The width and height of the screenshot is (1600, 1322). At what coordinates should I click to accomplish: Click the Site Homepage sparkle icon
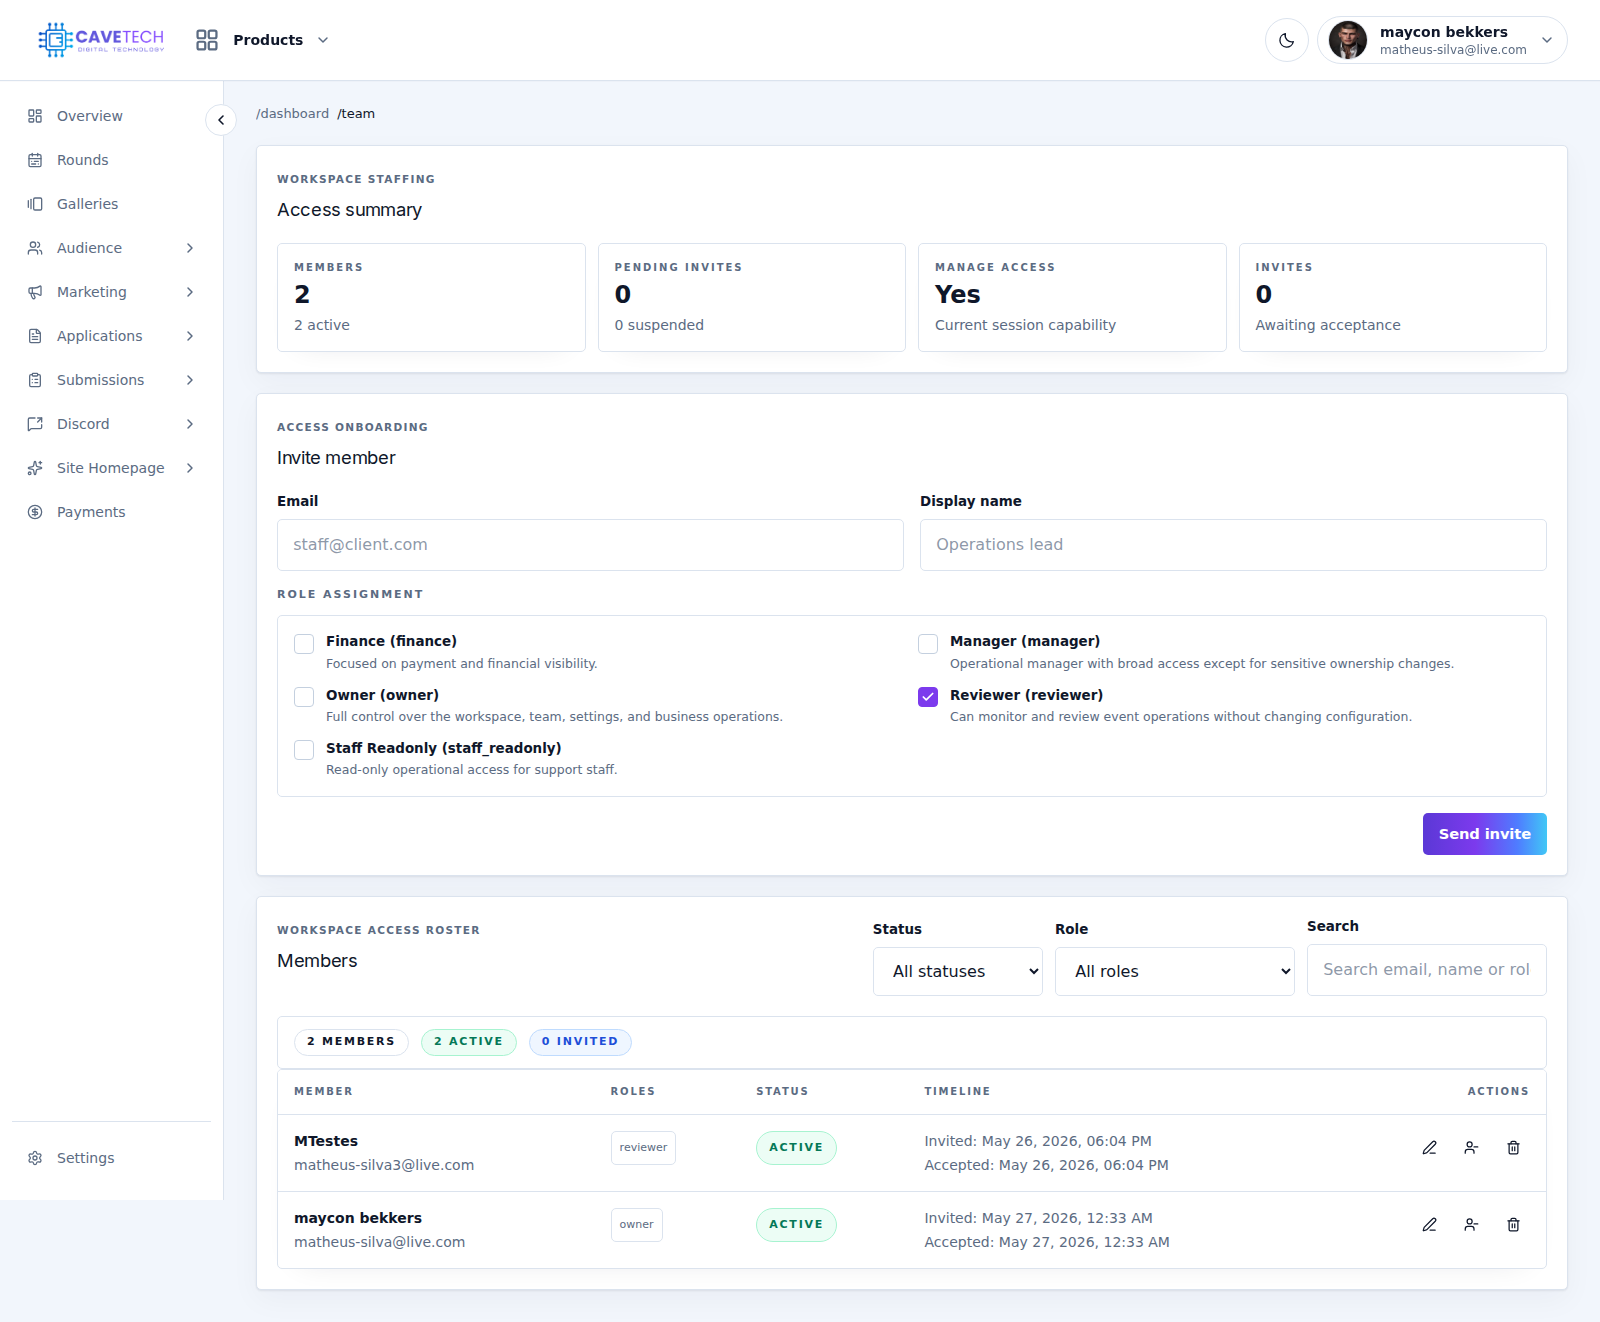(35, 468)
